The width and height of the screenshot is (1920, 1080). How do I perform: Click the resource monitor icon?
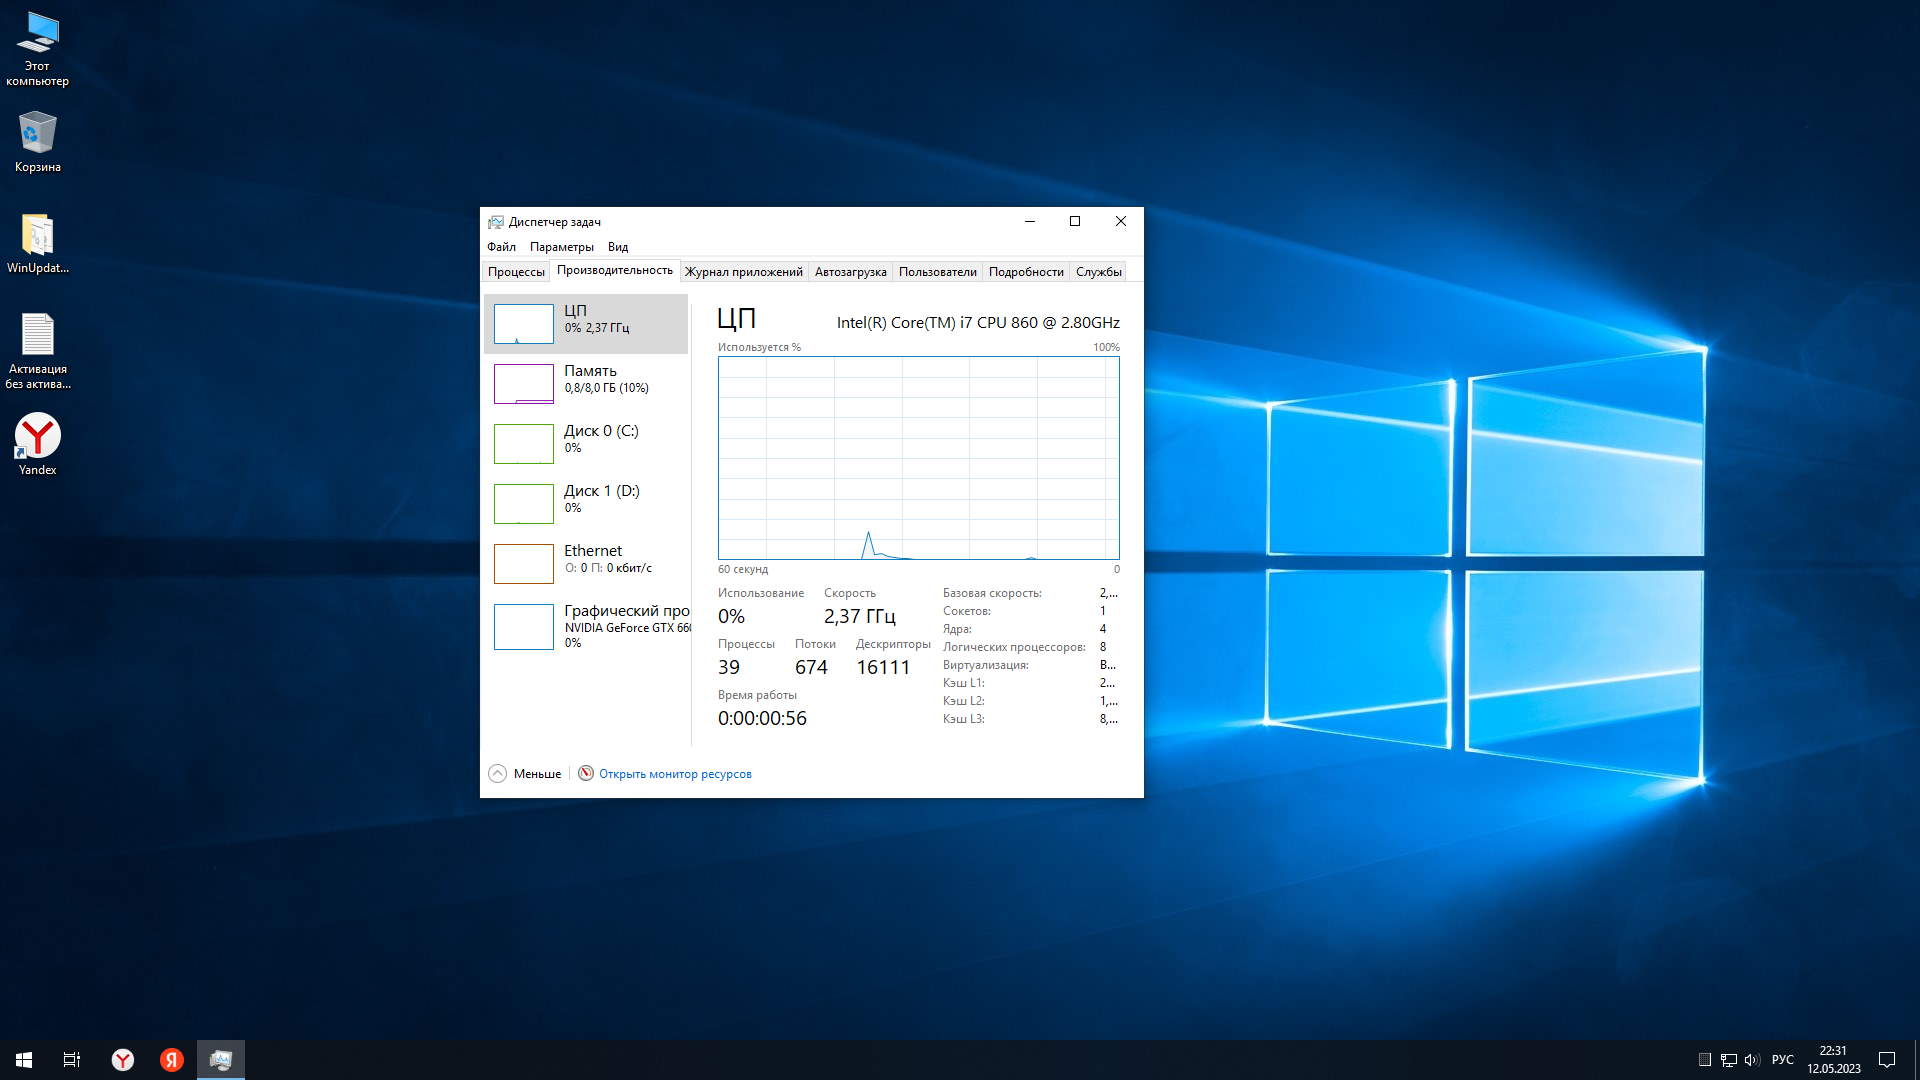(x=586, y=773)
